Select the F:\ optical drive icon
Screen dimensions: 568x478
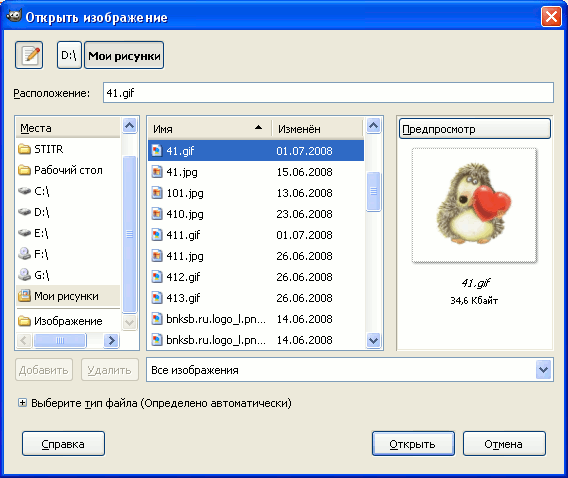tap(25, 254)
